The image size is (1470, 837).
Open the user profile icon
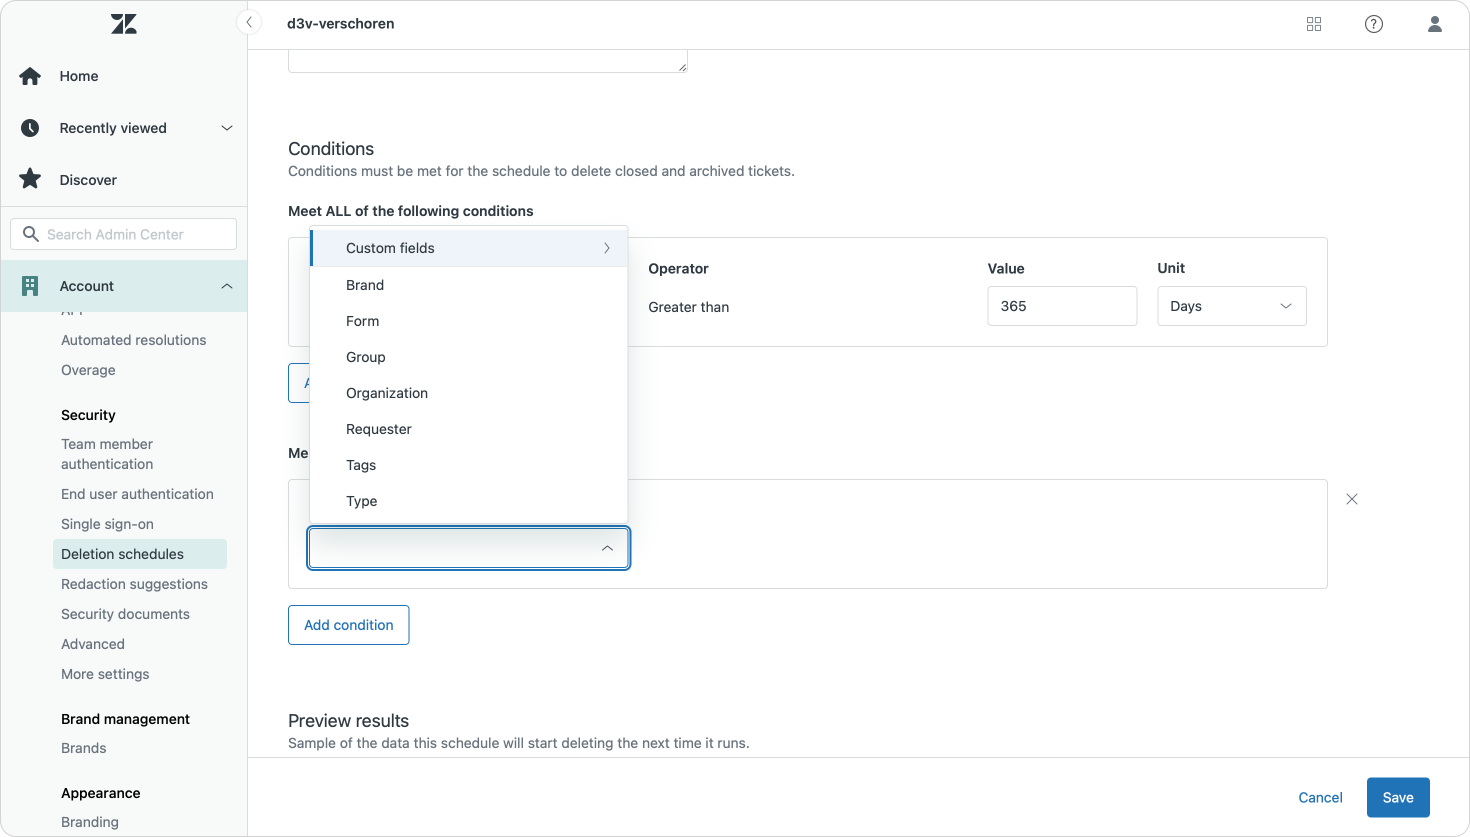point(1434,24)
